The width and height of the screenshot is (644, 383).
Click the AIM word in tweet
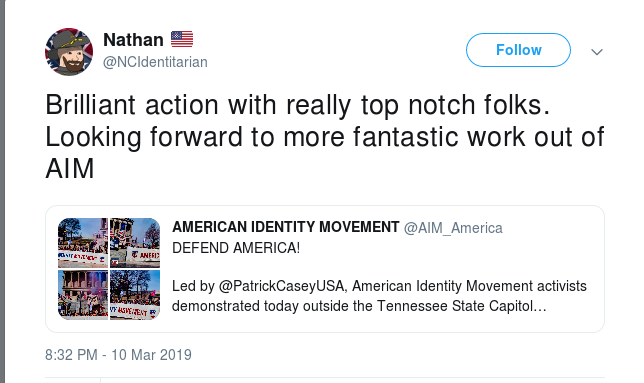click(70, 169)
